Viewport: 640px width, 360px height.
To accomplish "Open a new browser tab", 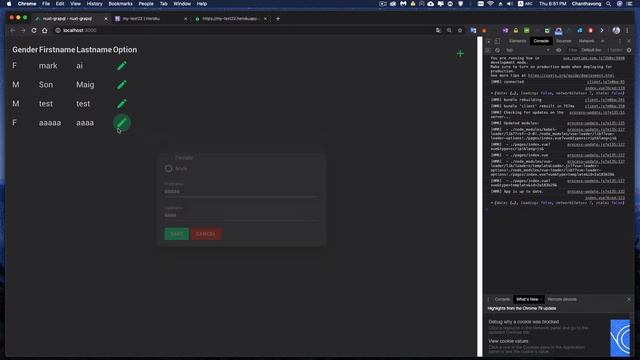I will (278, 18).
